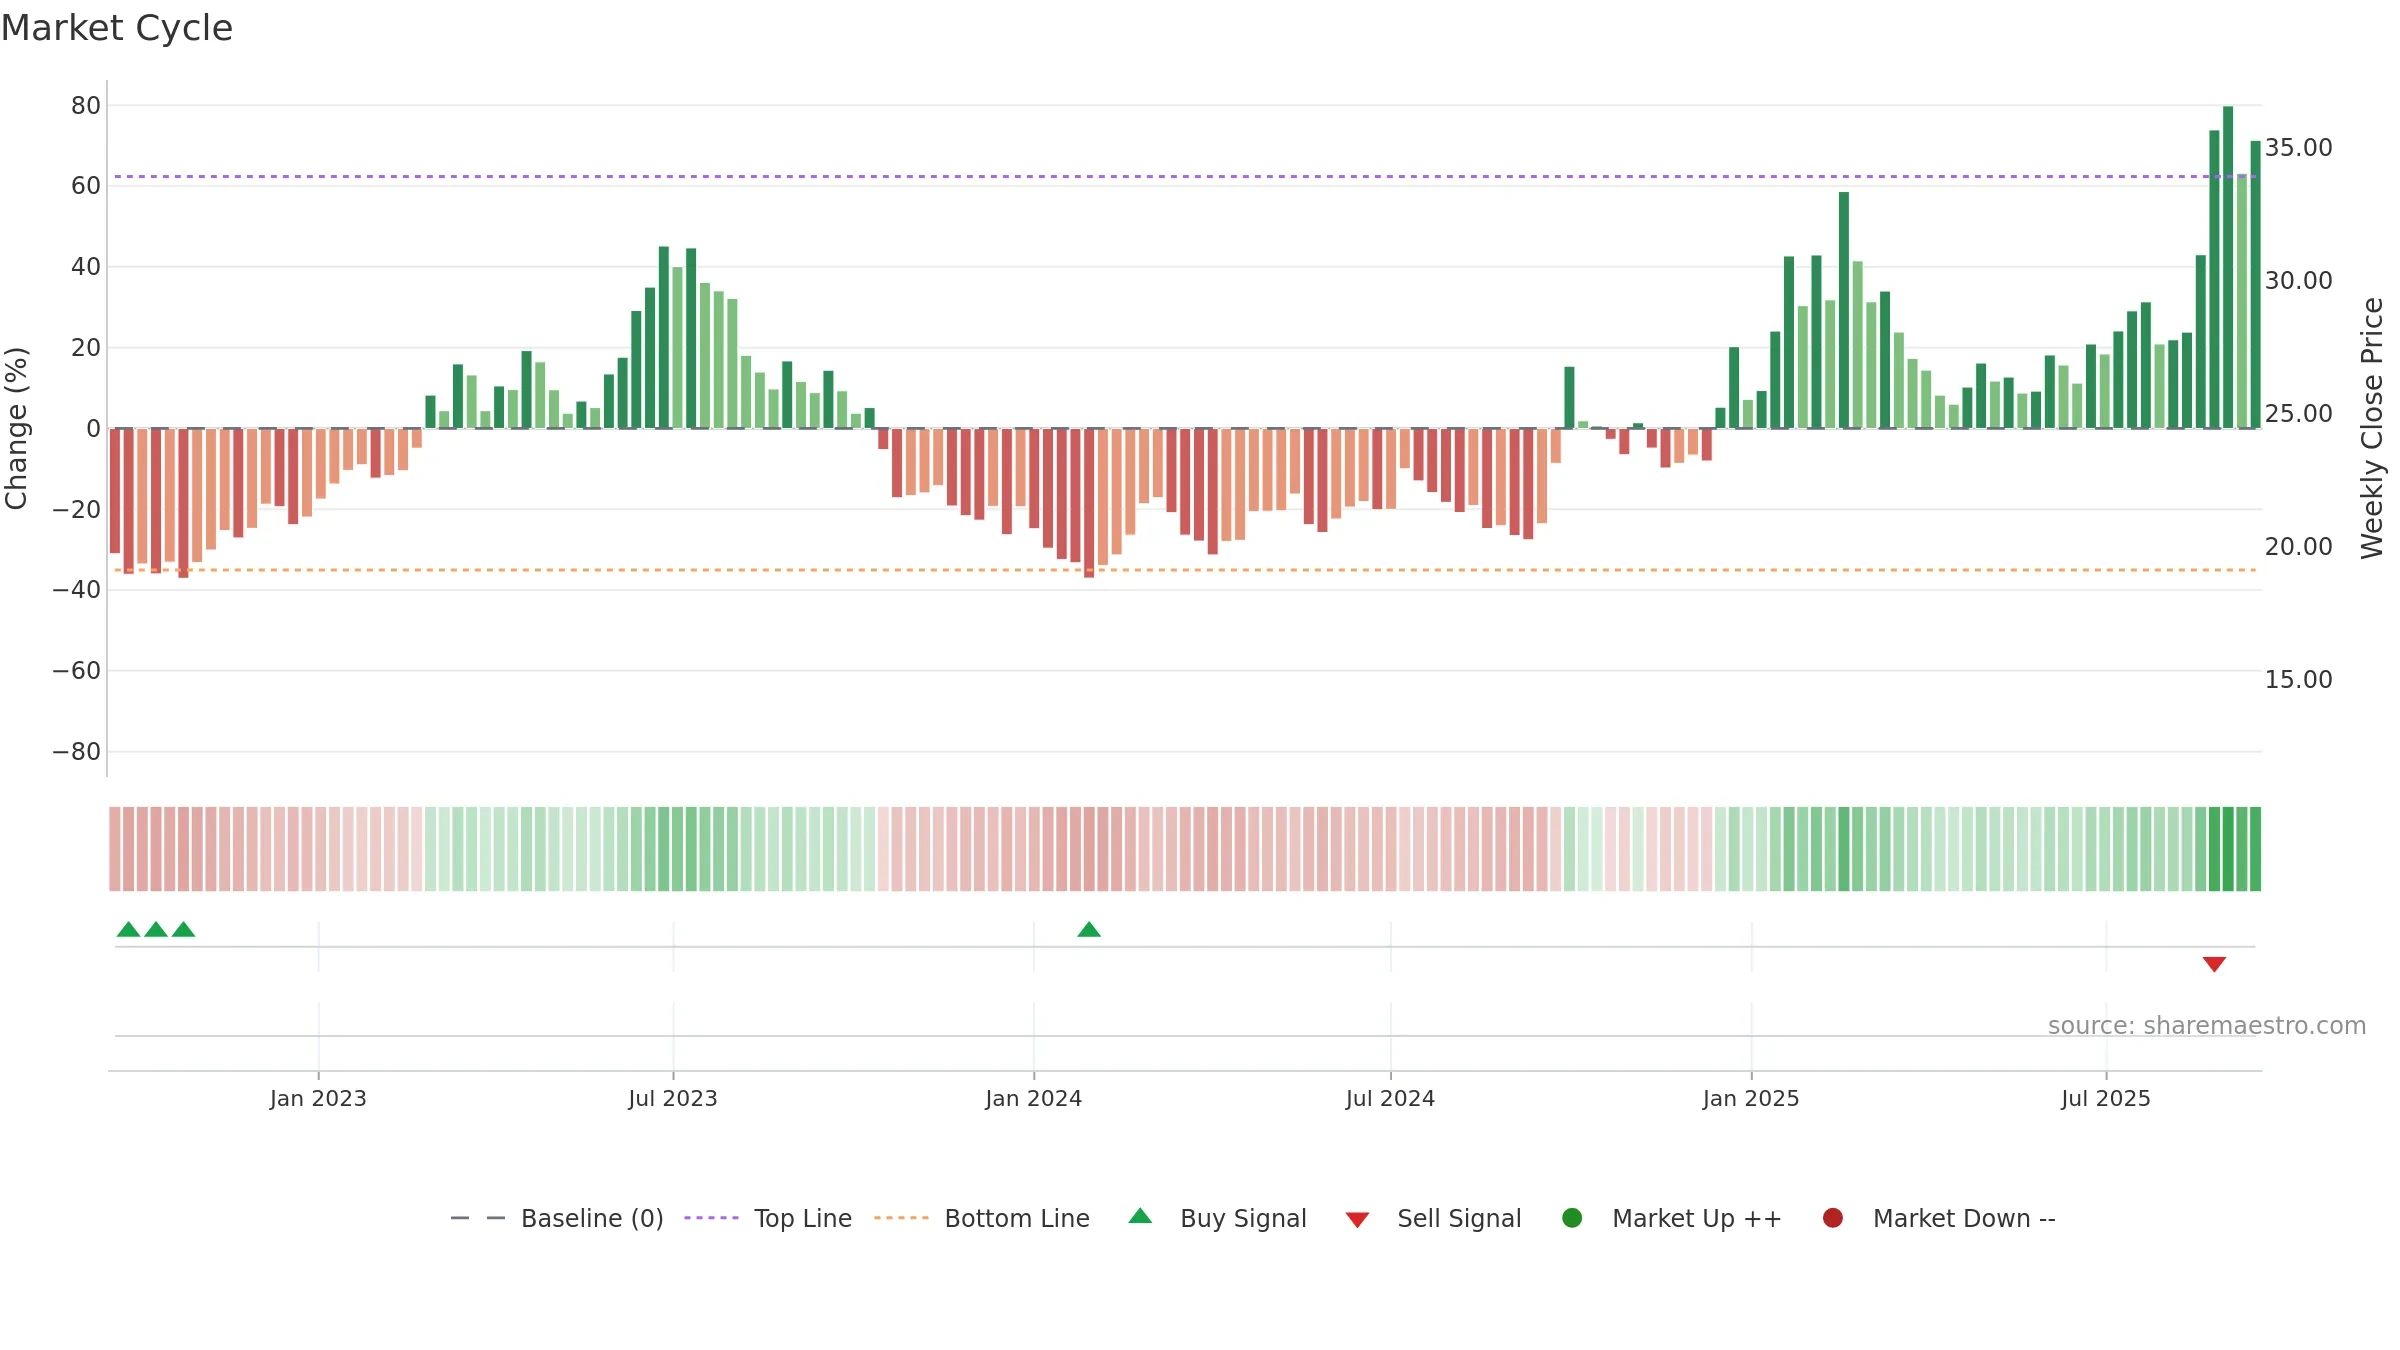Click the 15.00 price axis value
Image resolution: width=2400 pixels, height=1350 pixels.
[x=2298, y=680]
